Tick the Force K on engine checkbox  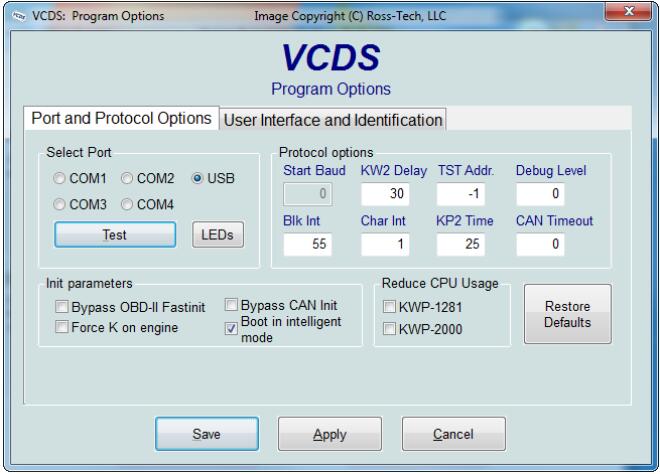[x=61, y=327]
